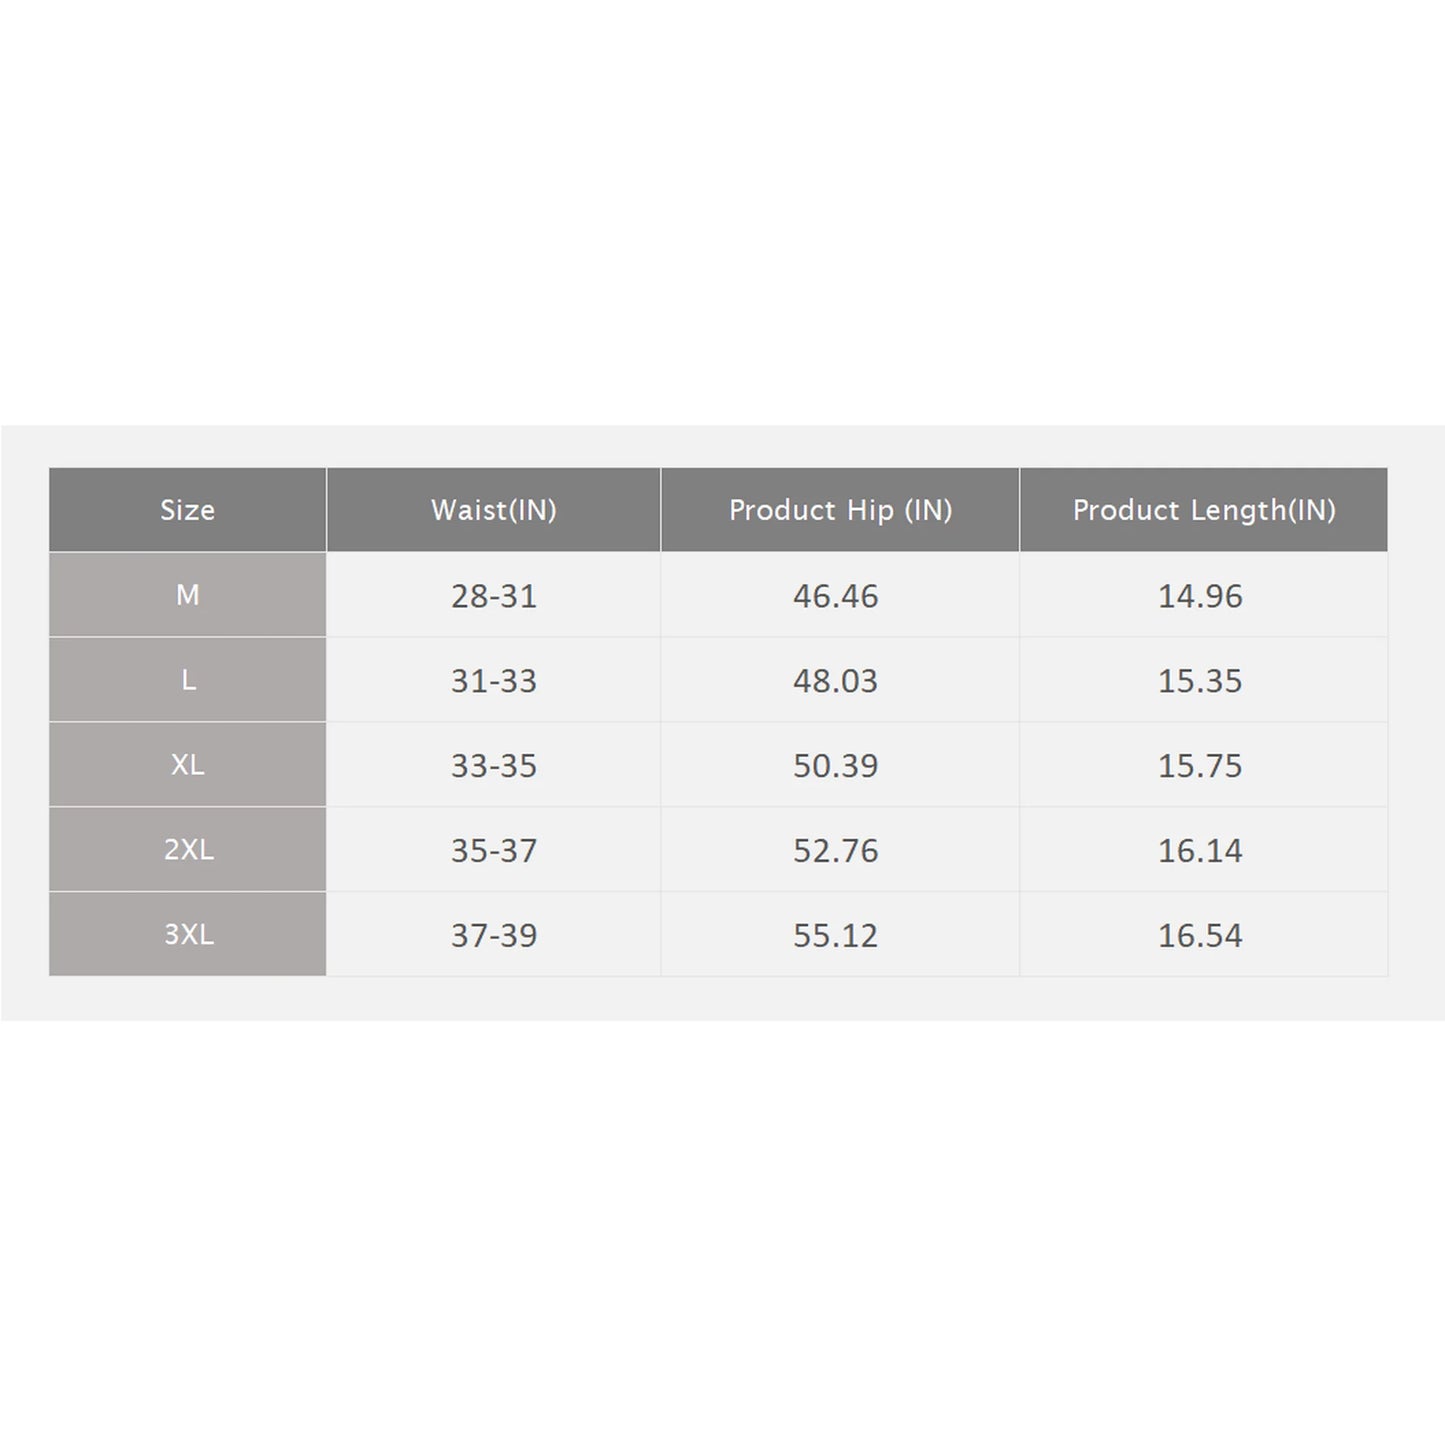Click the 28-31 waist cell
This screenshot has width=1445, height=1445.
(494, 596)
